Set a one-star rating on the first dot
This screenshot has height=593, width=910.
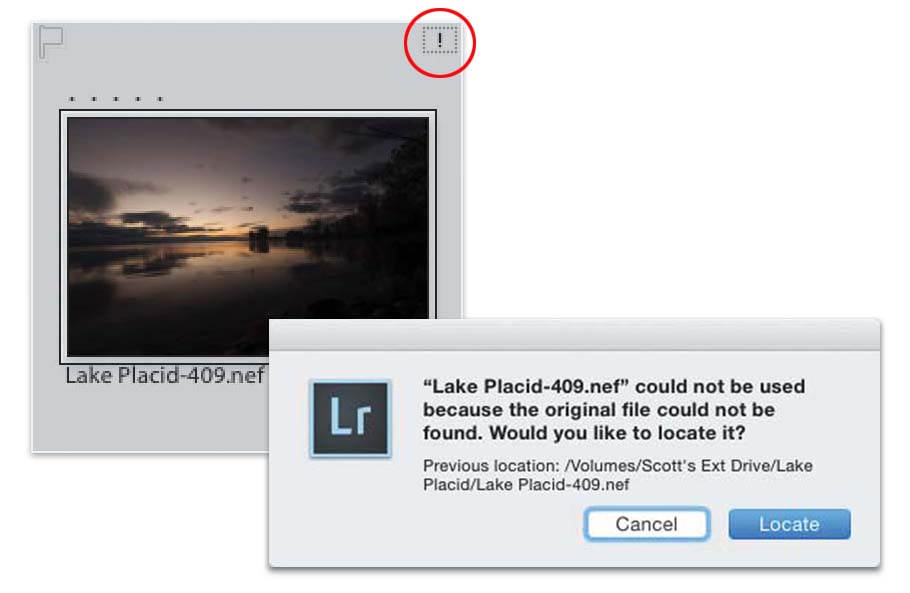pyautogui.click(x=71, y=100)
